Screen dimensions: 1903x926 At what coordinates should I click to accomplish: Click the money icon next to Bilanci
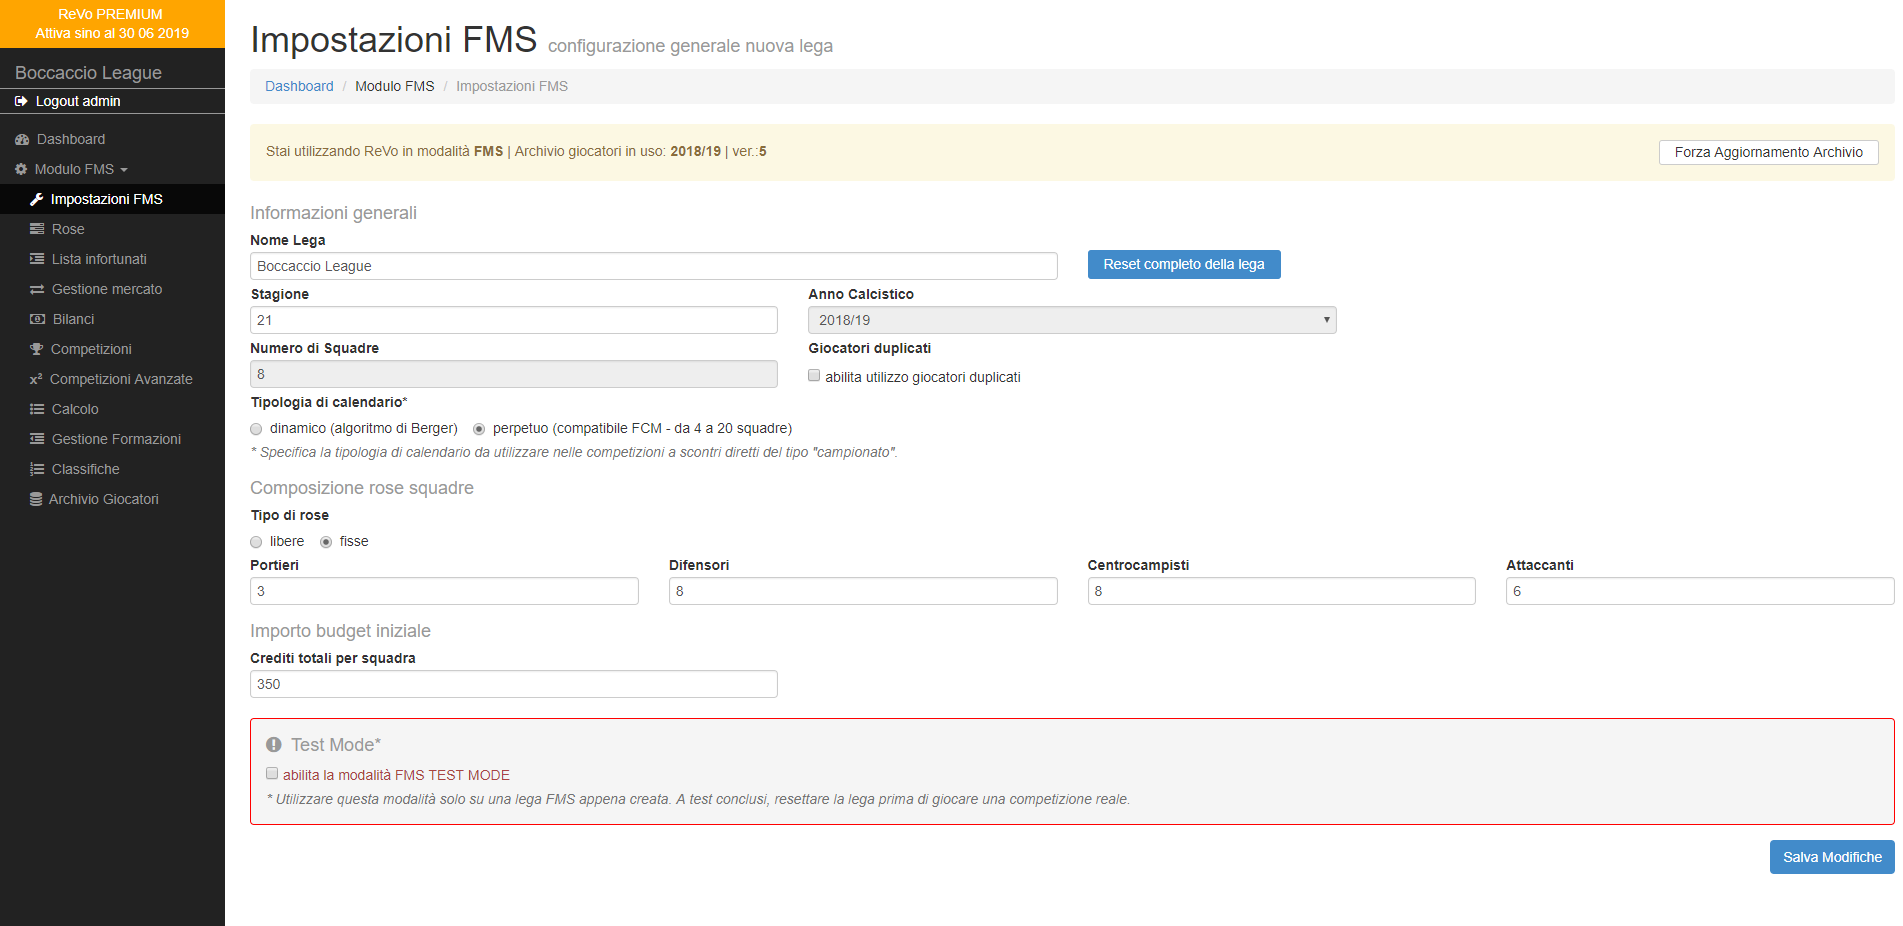(x=37, y=319)
